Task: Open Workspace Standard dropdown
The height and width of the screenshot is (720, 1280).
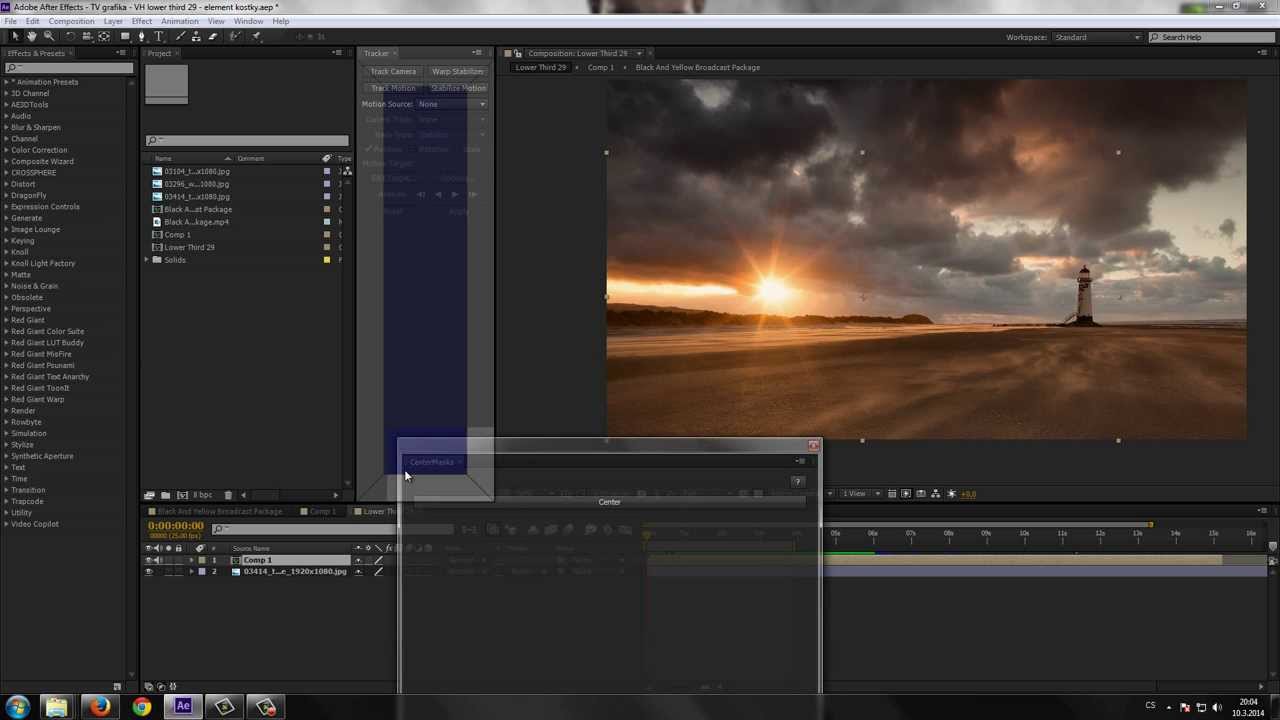Action: (1095, 37)
